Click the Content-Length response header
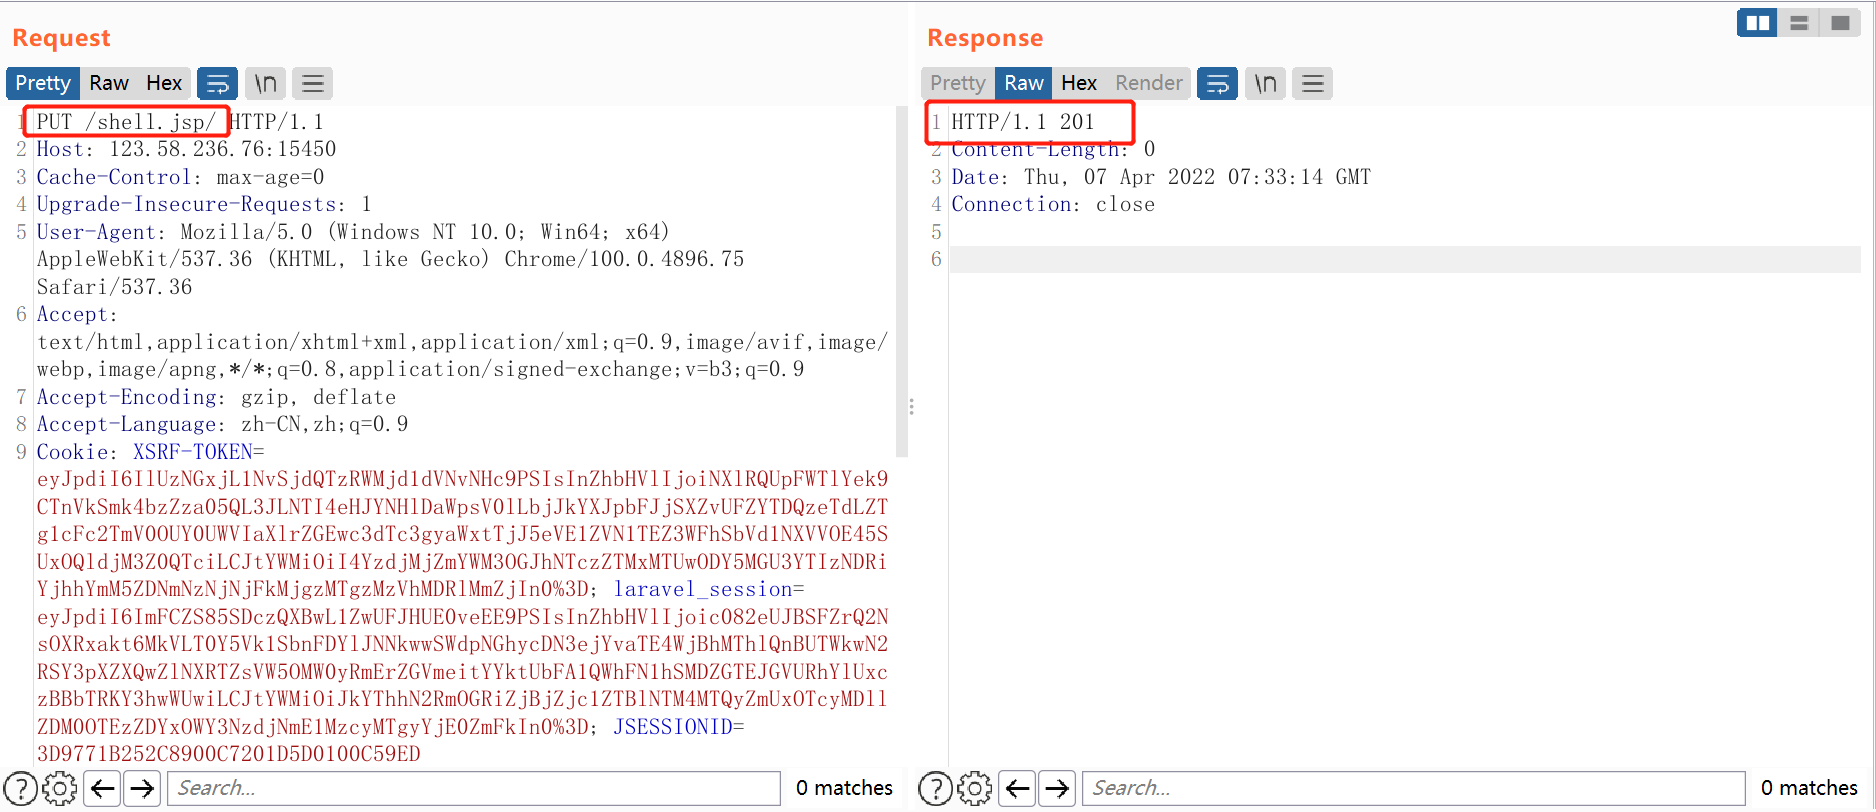This screenshot has width=1876, height=812. pyautogui.click(x=1053, y=149)
